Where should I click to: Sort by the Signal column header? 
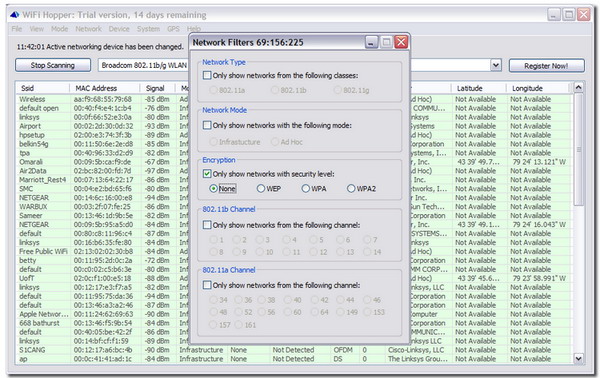(x=158, y=88)
